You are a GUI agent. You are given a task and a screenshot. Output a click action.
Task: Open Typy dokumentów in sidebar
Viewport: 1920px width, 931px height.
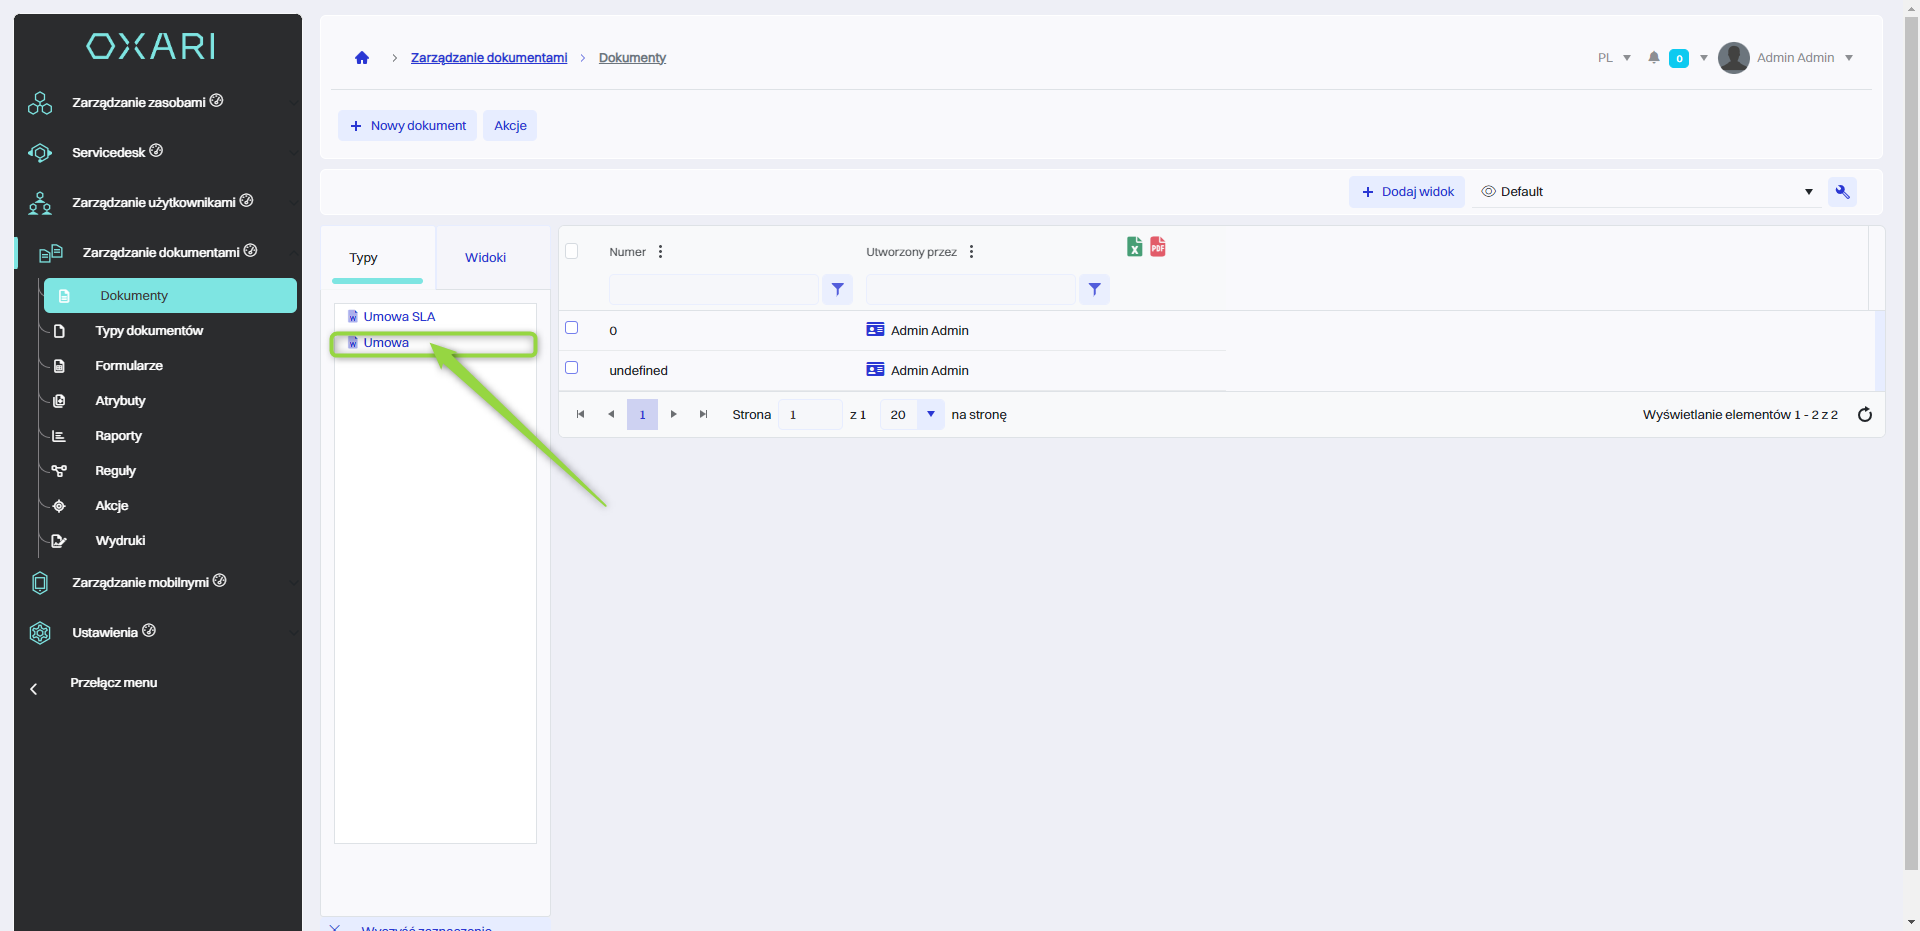(x=149, y=331)
